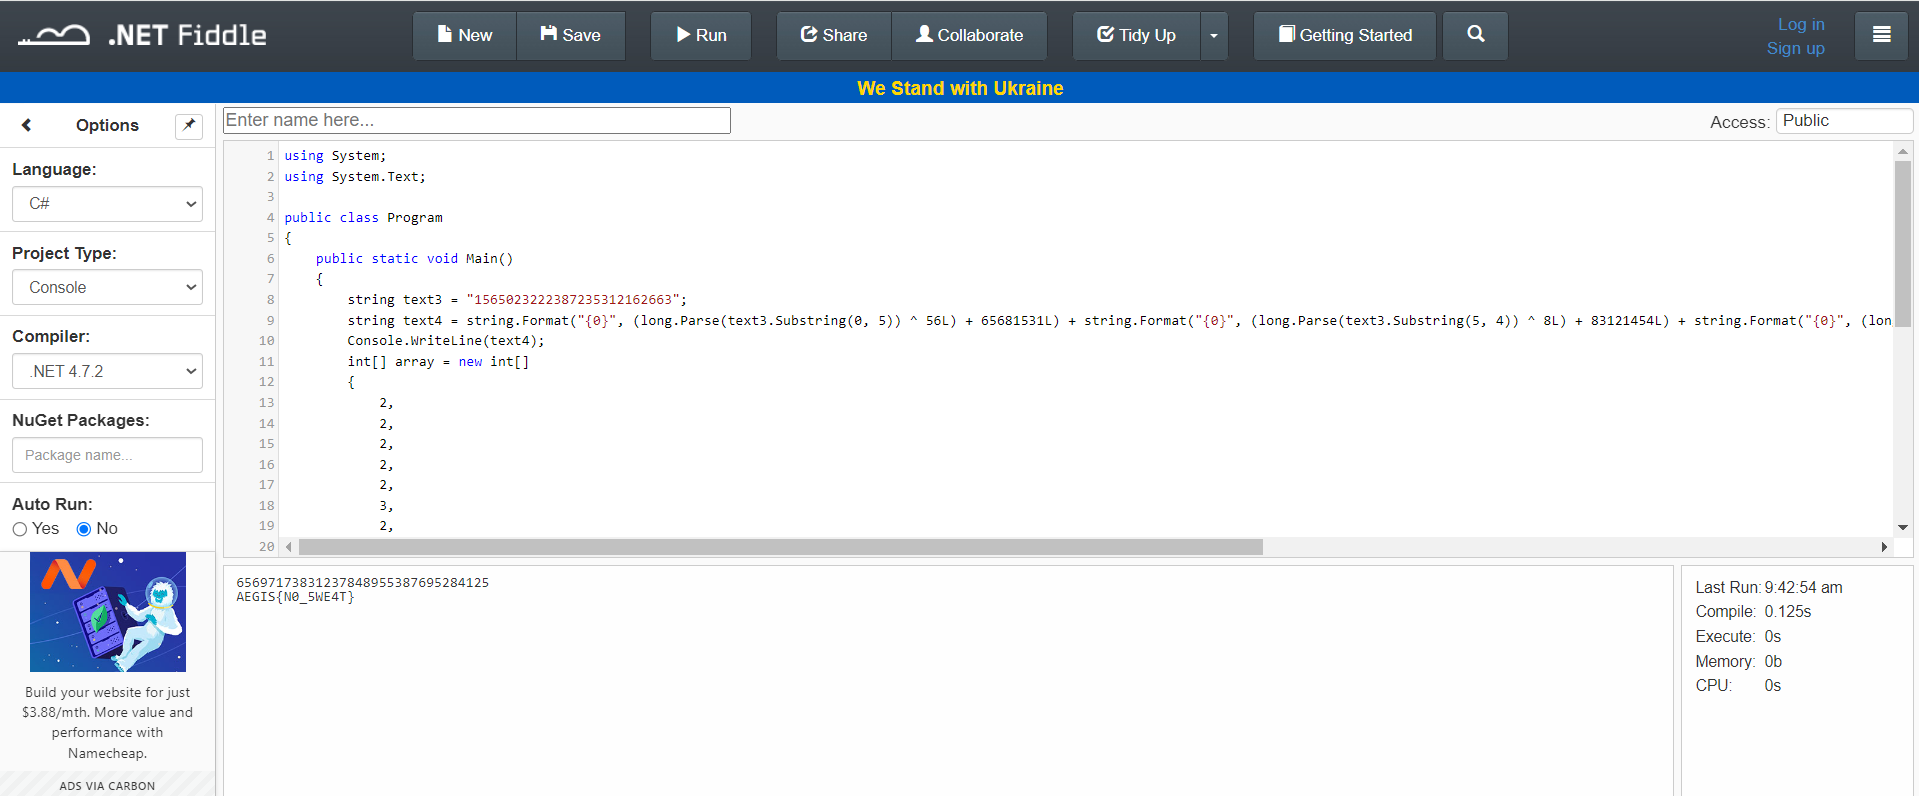Save the fiddle using Save button
Screen dimensions: 1919x796
tap(570, 35)
